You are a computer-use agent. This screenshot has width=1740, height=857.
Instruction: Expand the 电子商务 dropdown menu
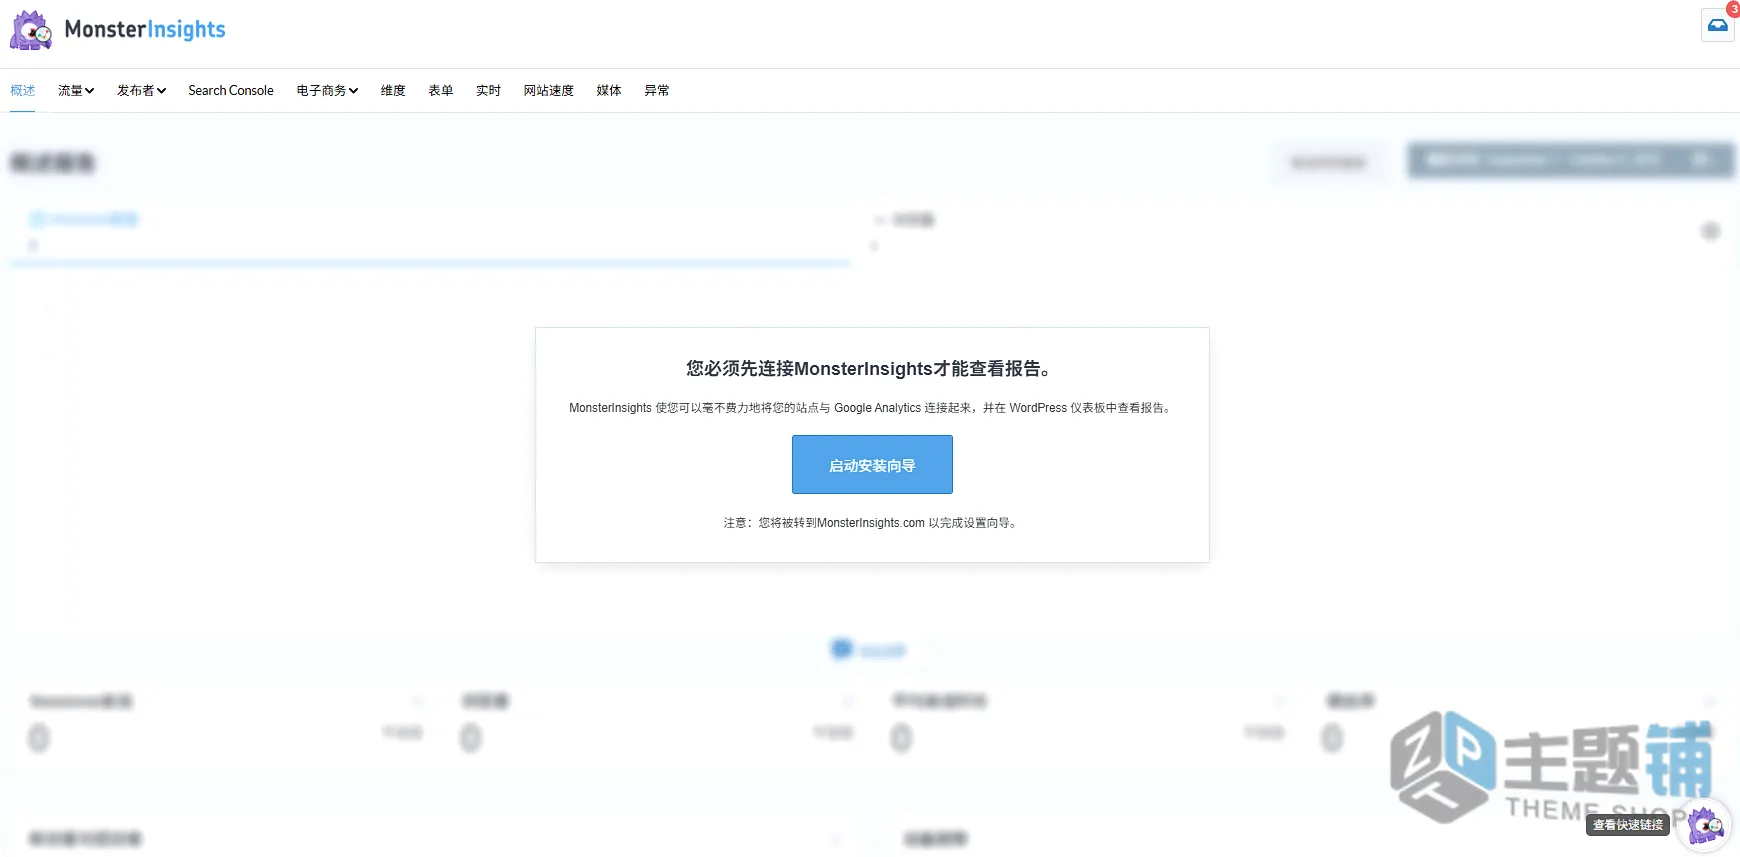click(327, 90)
